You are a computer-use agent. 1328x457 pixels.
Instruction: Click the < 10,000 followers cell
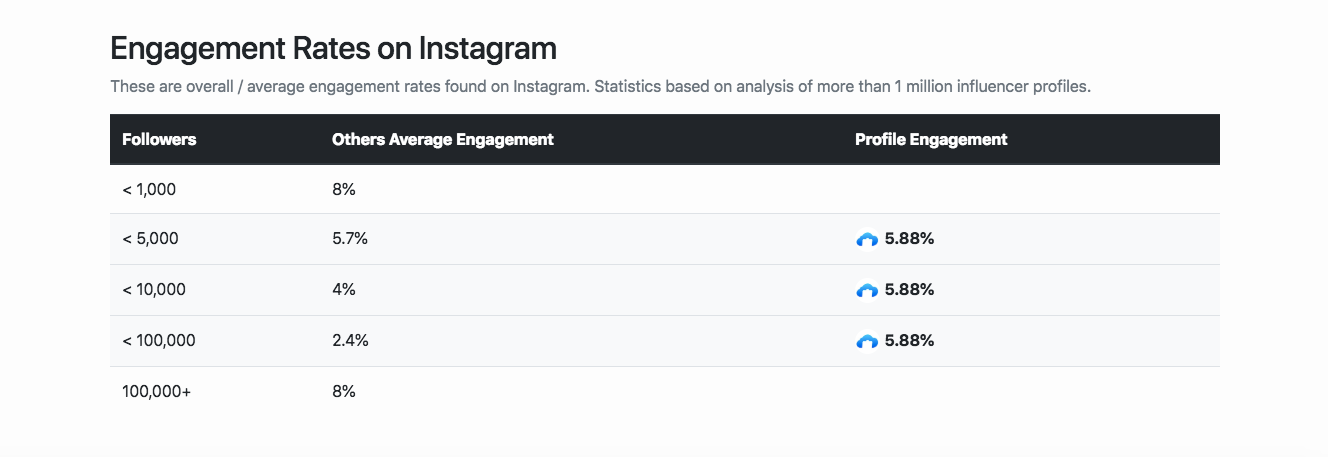154,290
